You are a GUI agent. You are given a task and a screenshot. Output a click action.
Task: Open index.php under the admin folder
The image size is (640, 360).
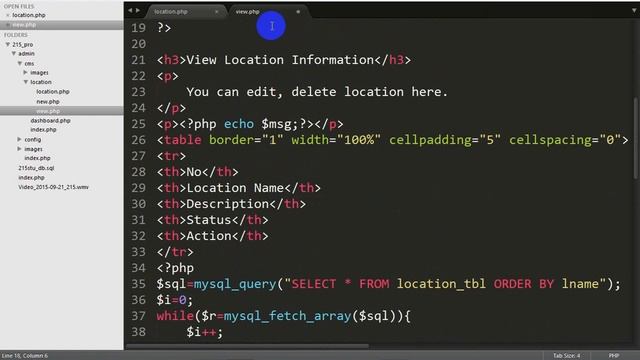(37, 158)
